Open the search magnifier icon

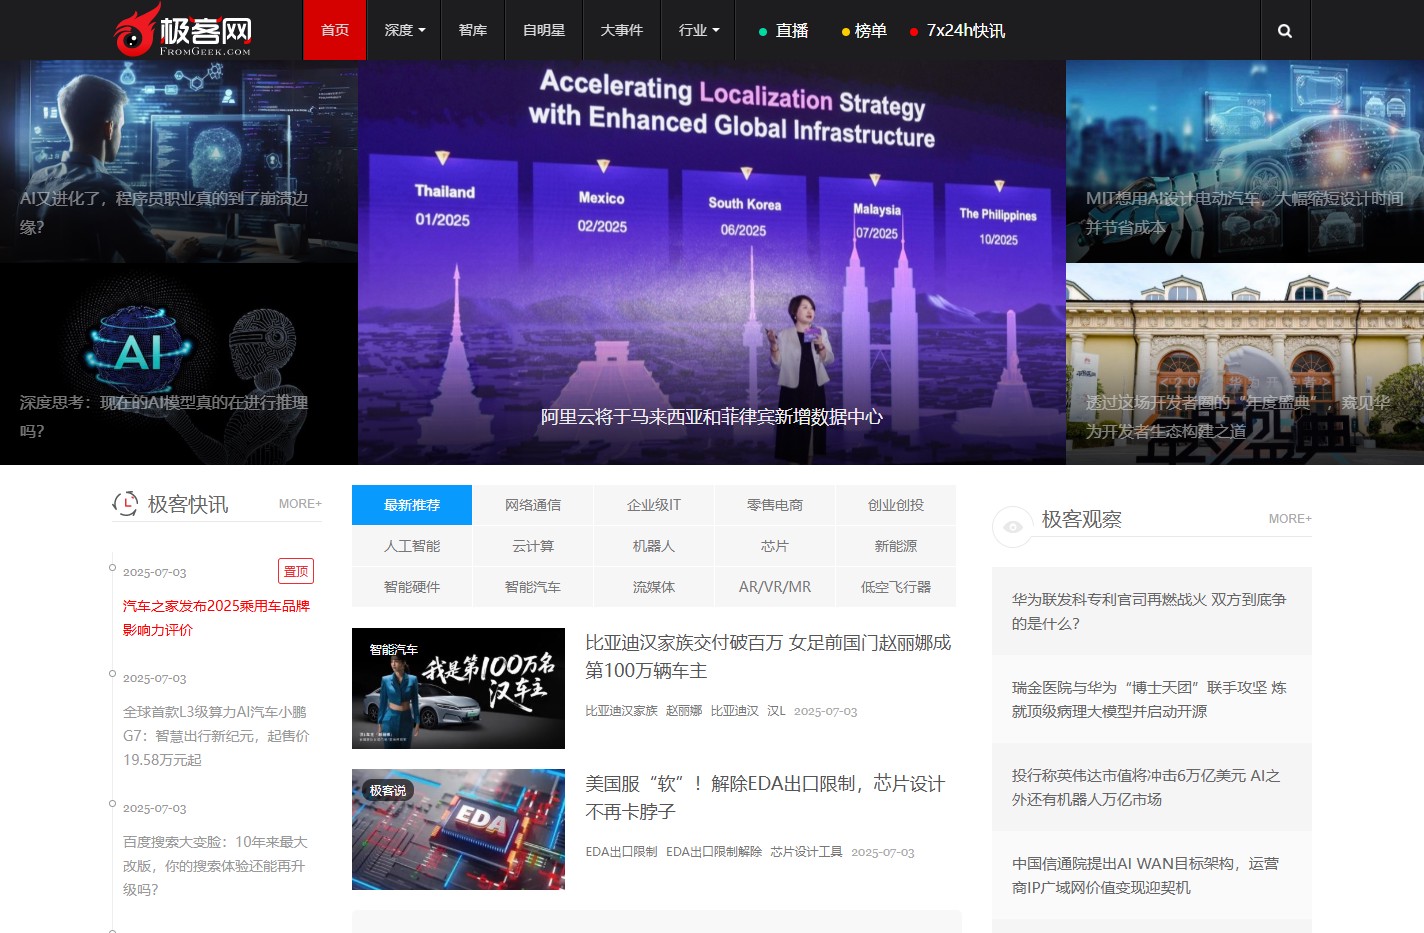(1285, 31)
